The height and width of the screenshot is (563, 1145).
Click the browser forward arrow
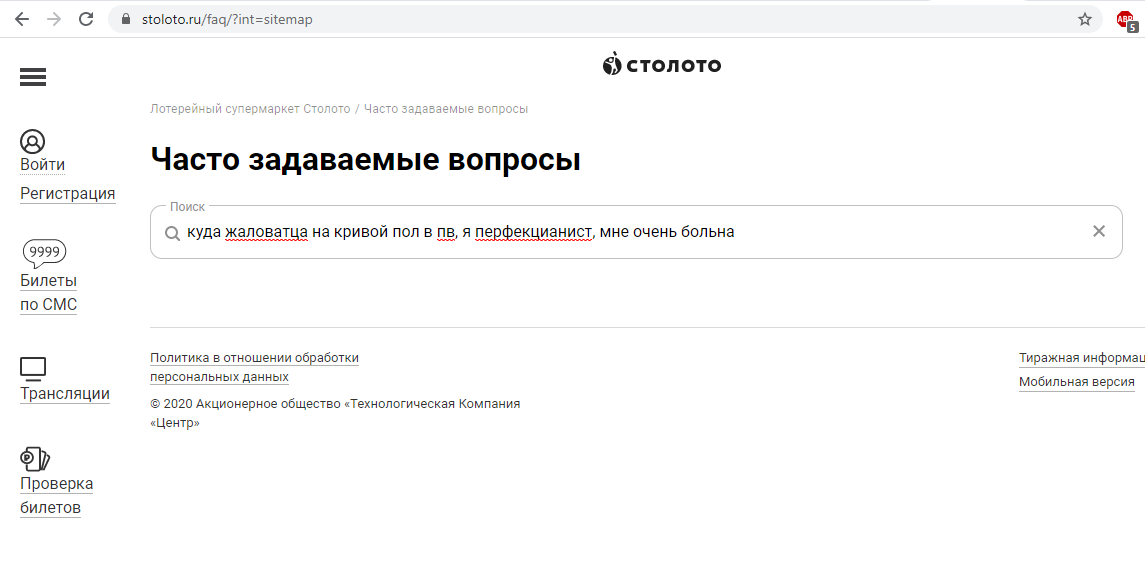pos(54,19)
